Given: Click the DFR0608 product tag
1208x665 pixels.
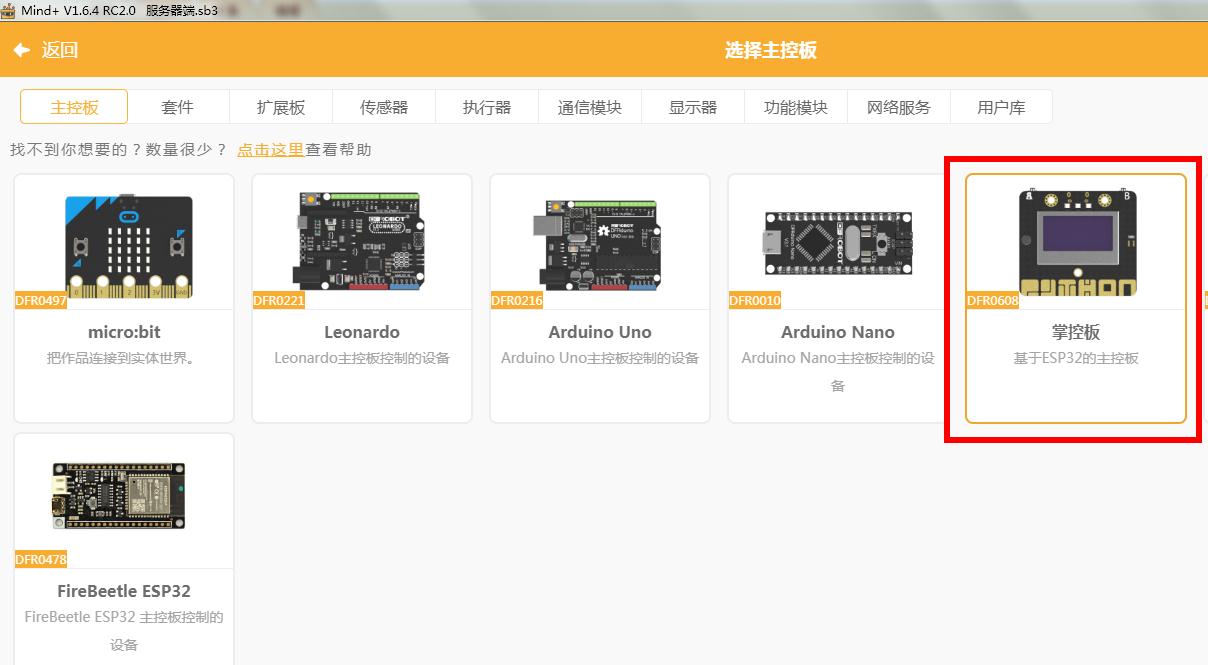Looking at the screenshot, I should (x=993, y=301).
